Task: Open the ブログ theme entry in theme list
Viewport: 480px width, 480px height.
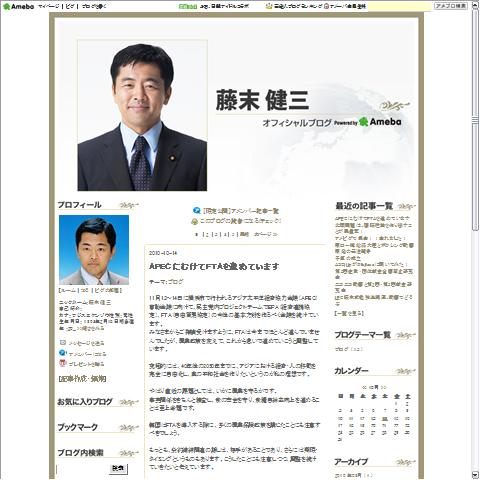Action: click(341, 349)
